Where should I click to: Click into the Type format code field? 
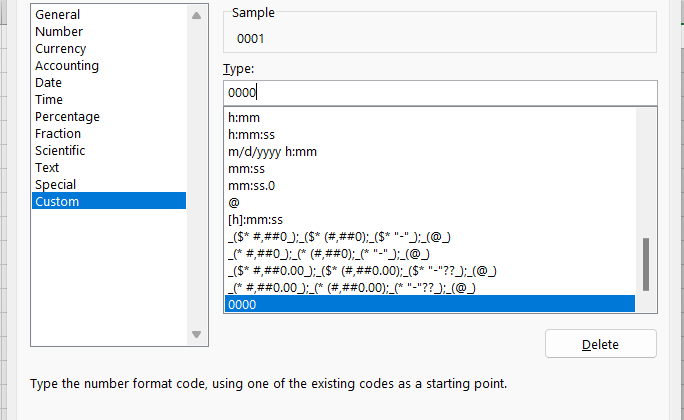pos(440,92)
